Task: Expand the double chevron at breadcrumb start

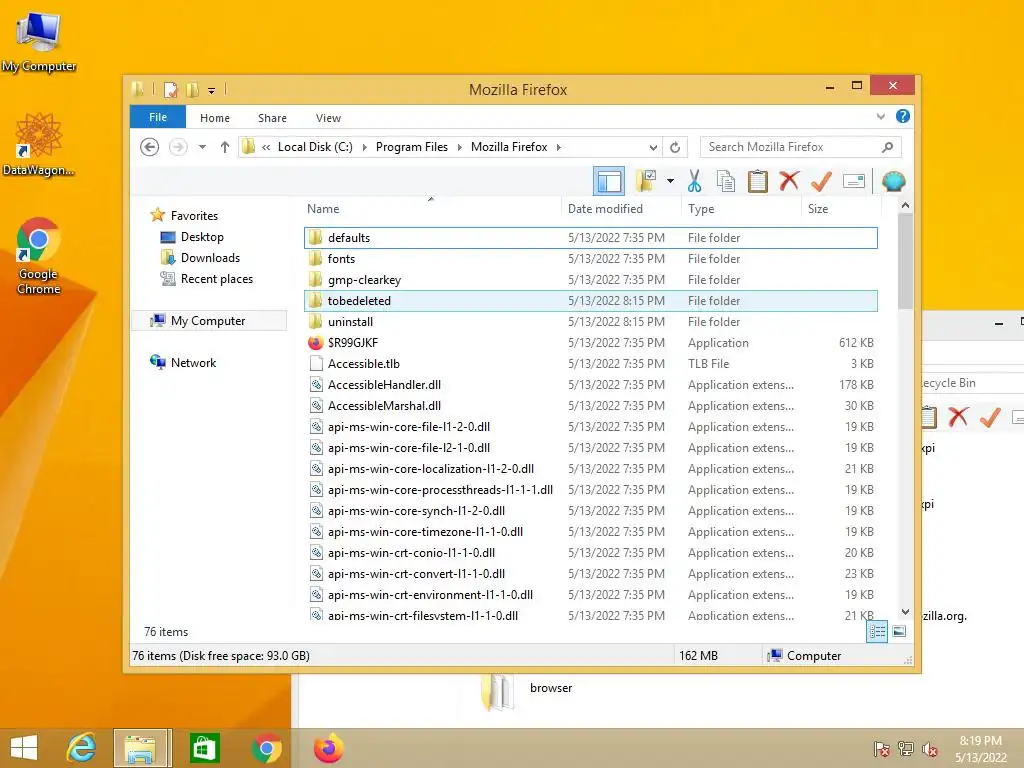Action: coord(266,147)
